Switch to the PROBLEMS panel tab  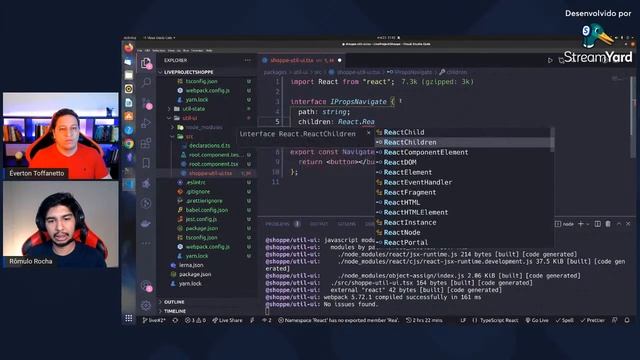tap(277, 224)
